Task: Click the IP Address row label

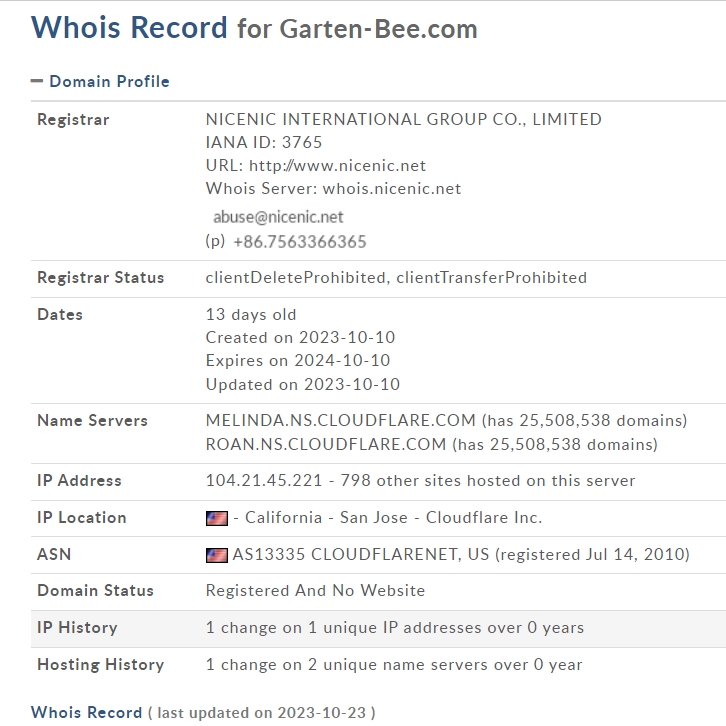Action: tap(79, 481)
